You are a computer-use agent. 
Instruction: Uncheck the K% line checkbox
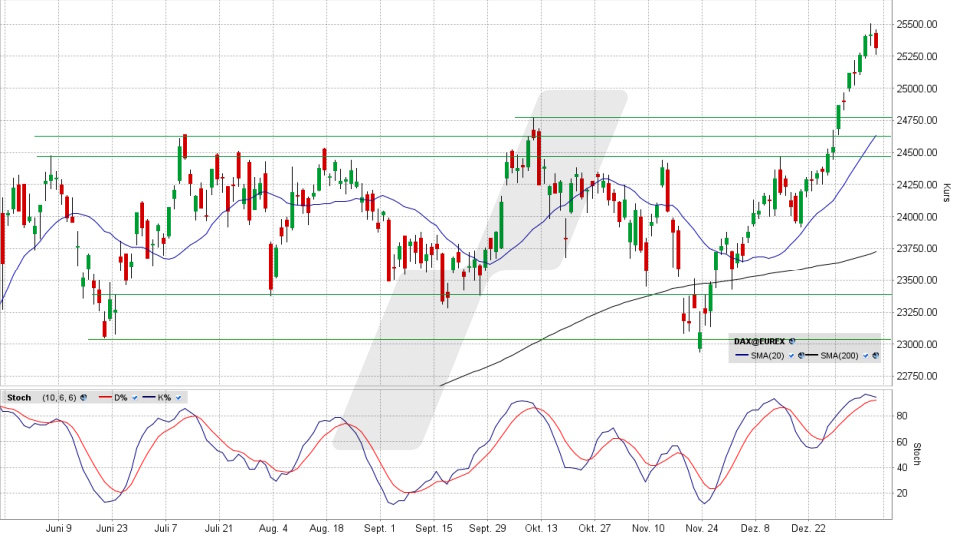coord(179,397)
